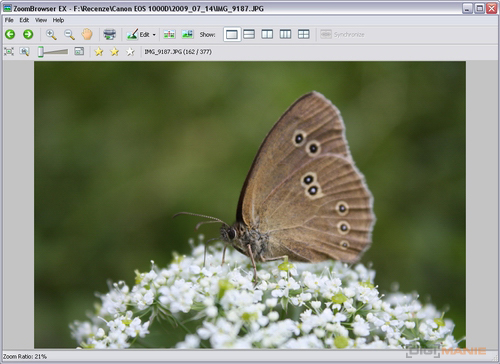Click the file name label IMG_9187.JPG (162 / 377)

click(178, 52)
